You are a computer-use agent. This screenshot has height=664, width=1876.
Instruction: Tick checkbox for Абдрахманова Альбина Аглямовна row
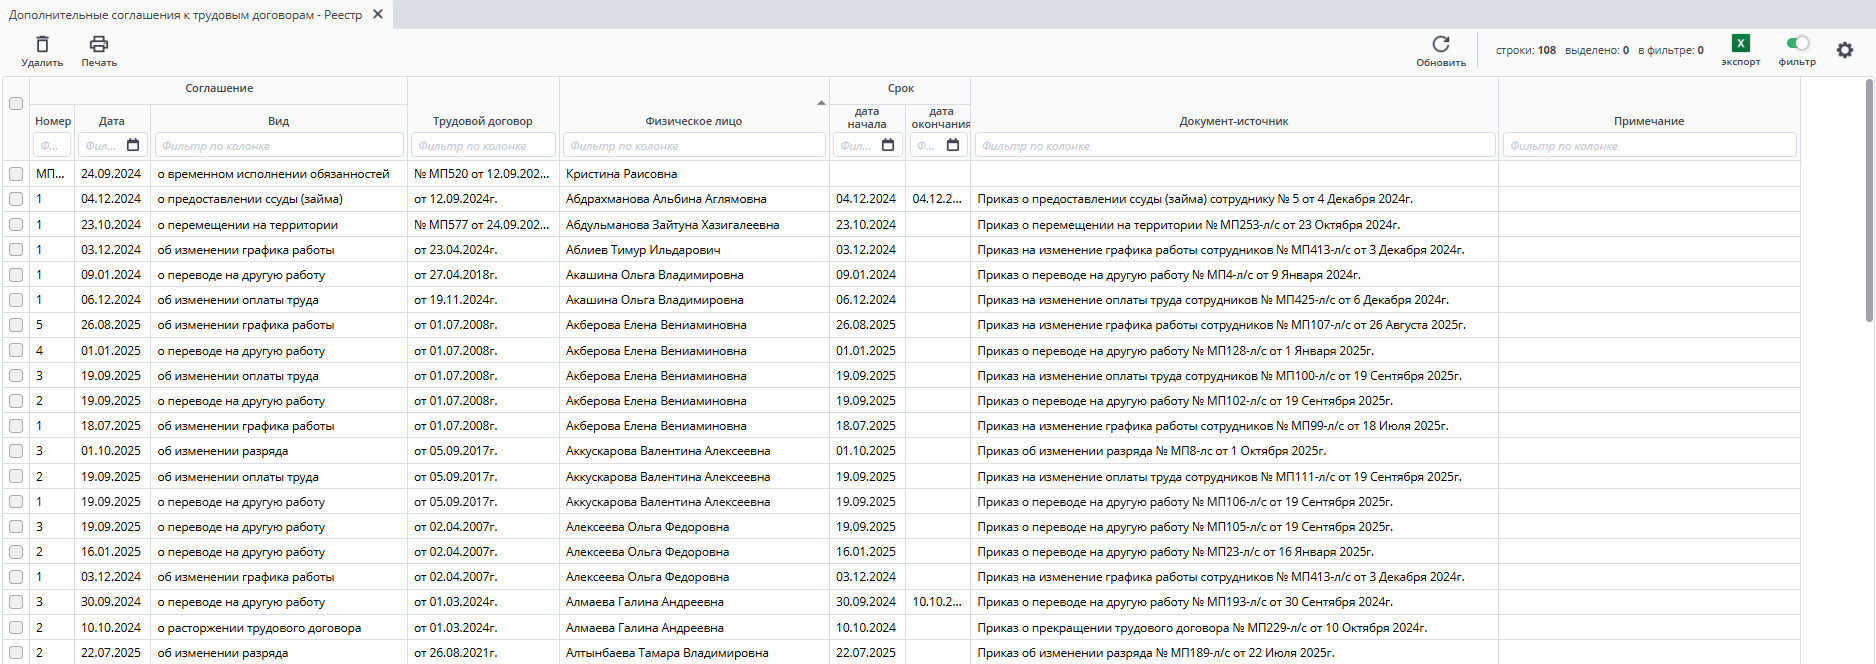pos(16,199)
